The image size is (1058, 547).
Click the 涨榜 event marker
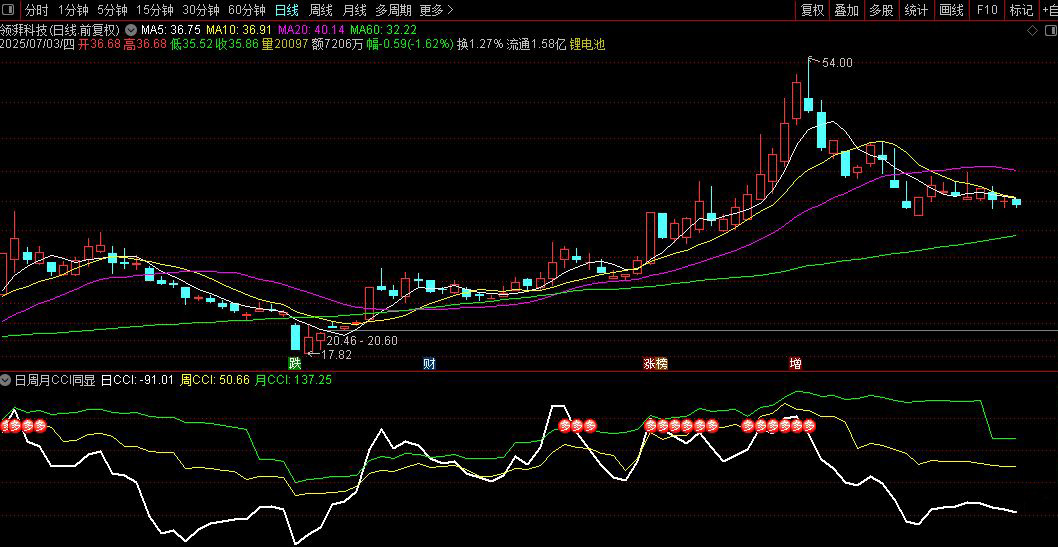click(655, 364)
